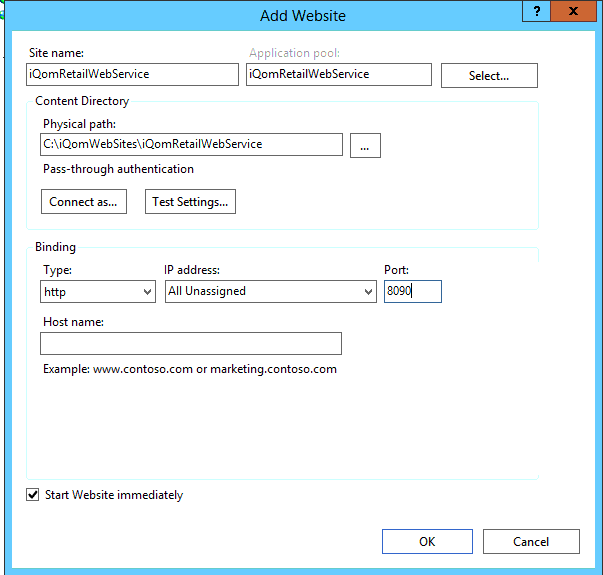Screen dimensions: 603x575
Task: Click the Binding group label
Action: 55,247
